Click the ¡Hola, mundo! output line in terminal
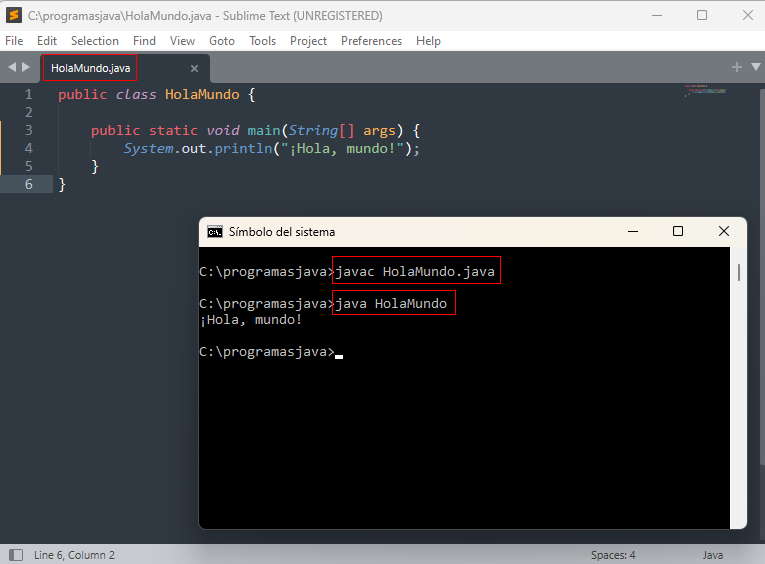Image resolution: width=765 pixels, height=564 pixels. pos(251,320)
